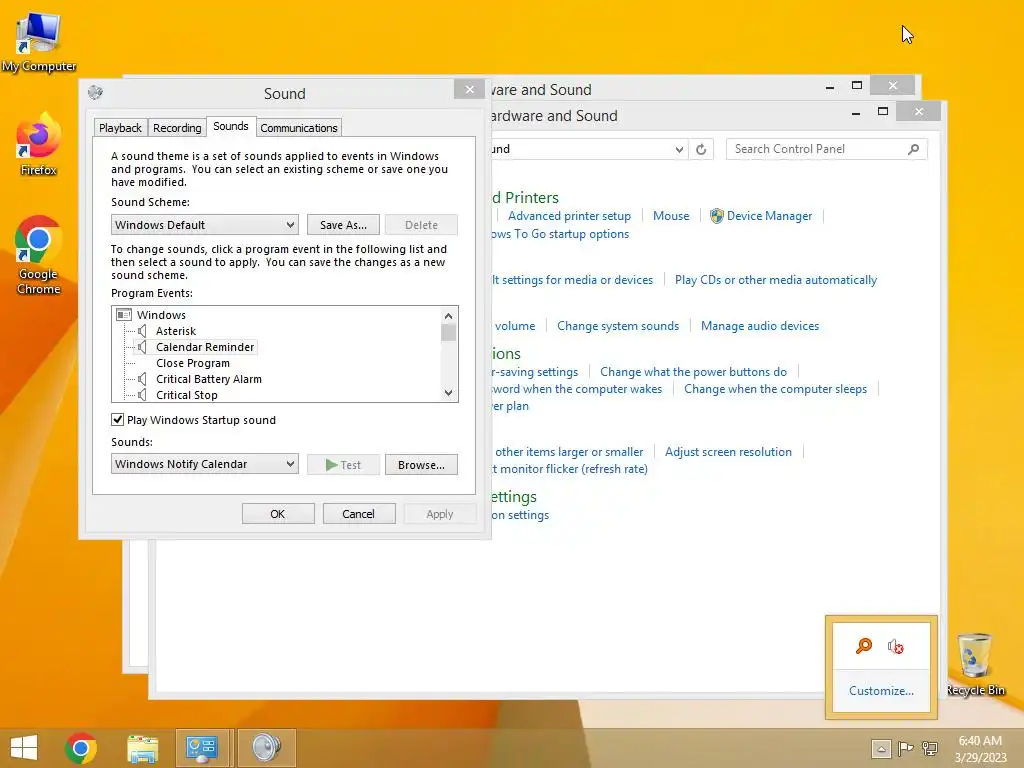Viewport: 1024px width, 768px height.
Task: Click Change when the computer sleeps link
Action: [775, 389]
